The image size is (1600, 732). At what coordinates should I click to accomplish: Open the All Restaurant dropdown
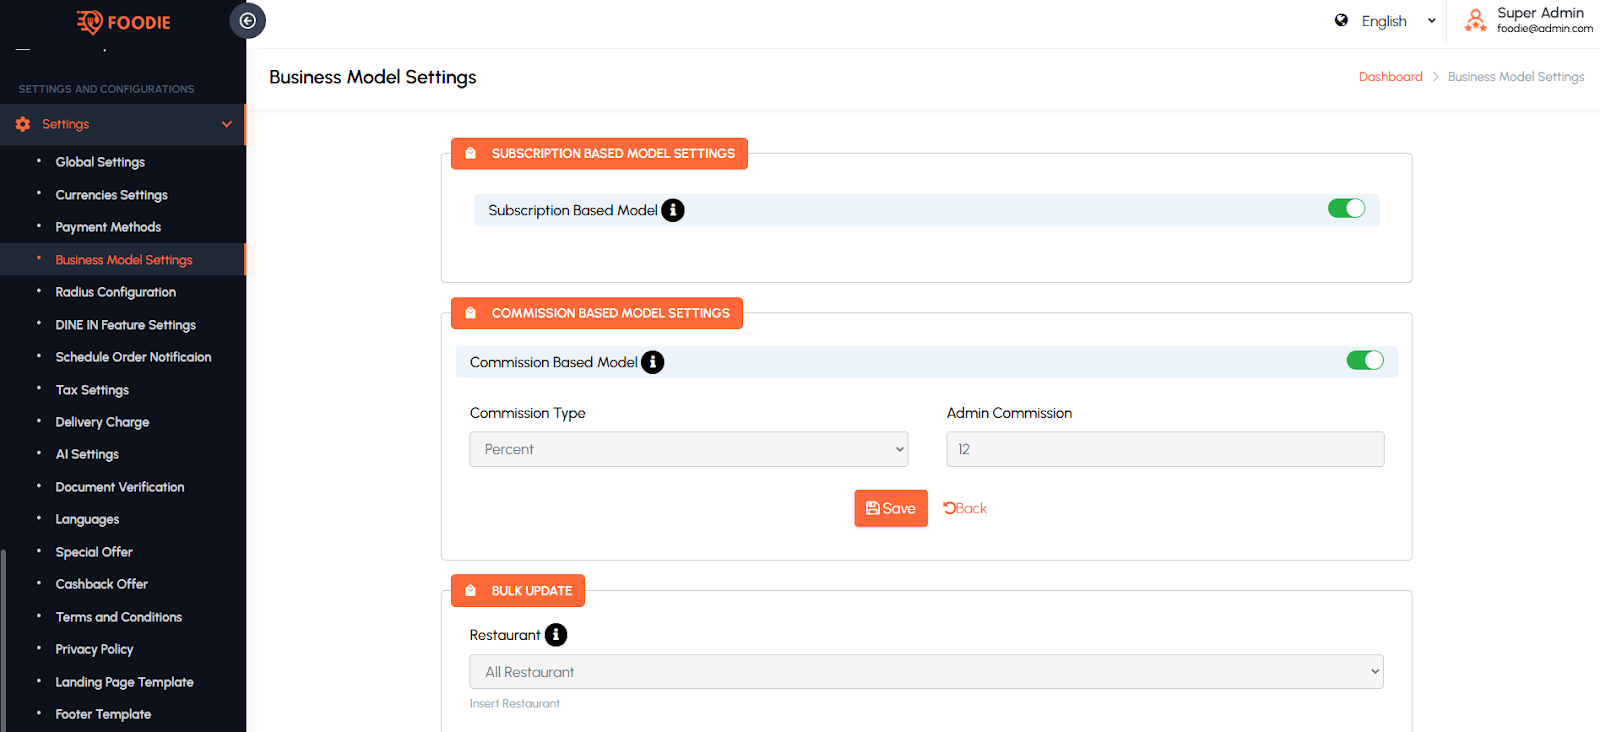click(x=926, y=672)
